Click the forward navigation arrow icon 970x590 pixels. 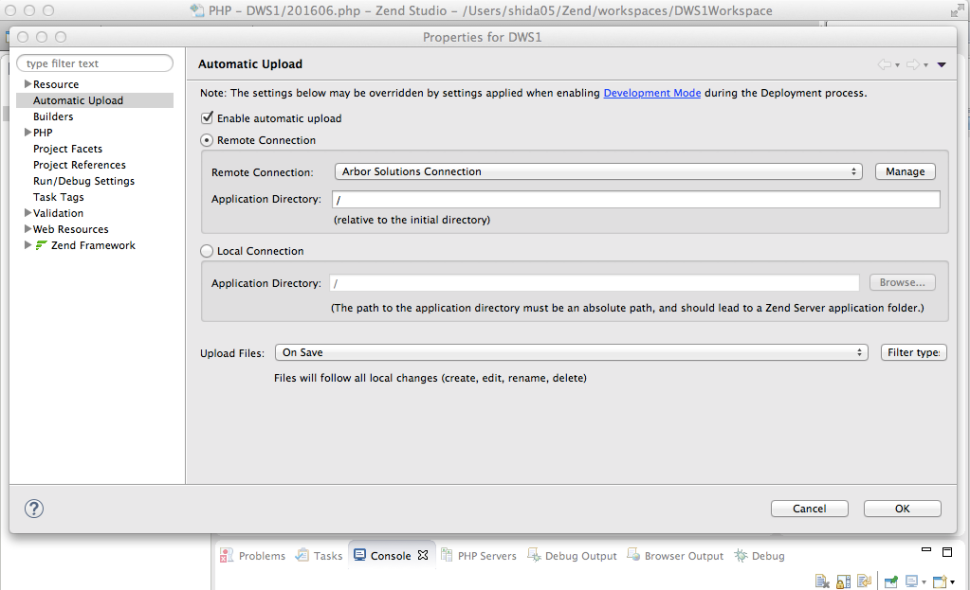pos(913,64)
